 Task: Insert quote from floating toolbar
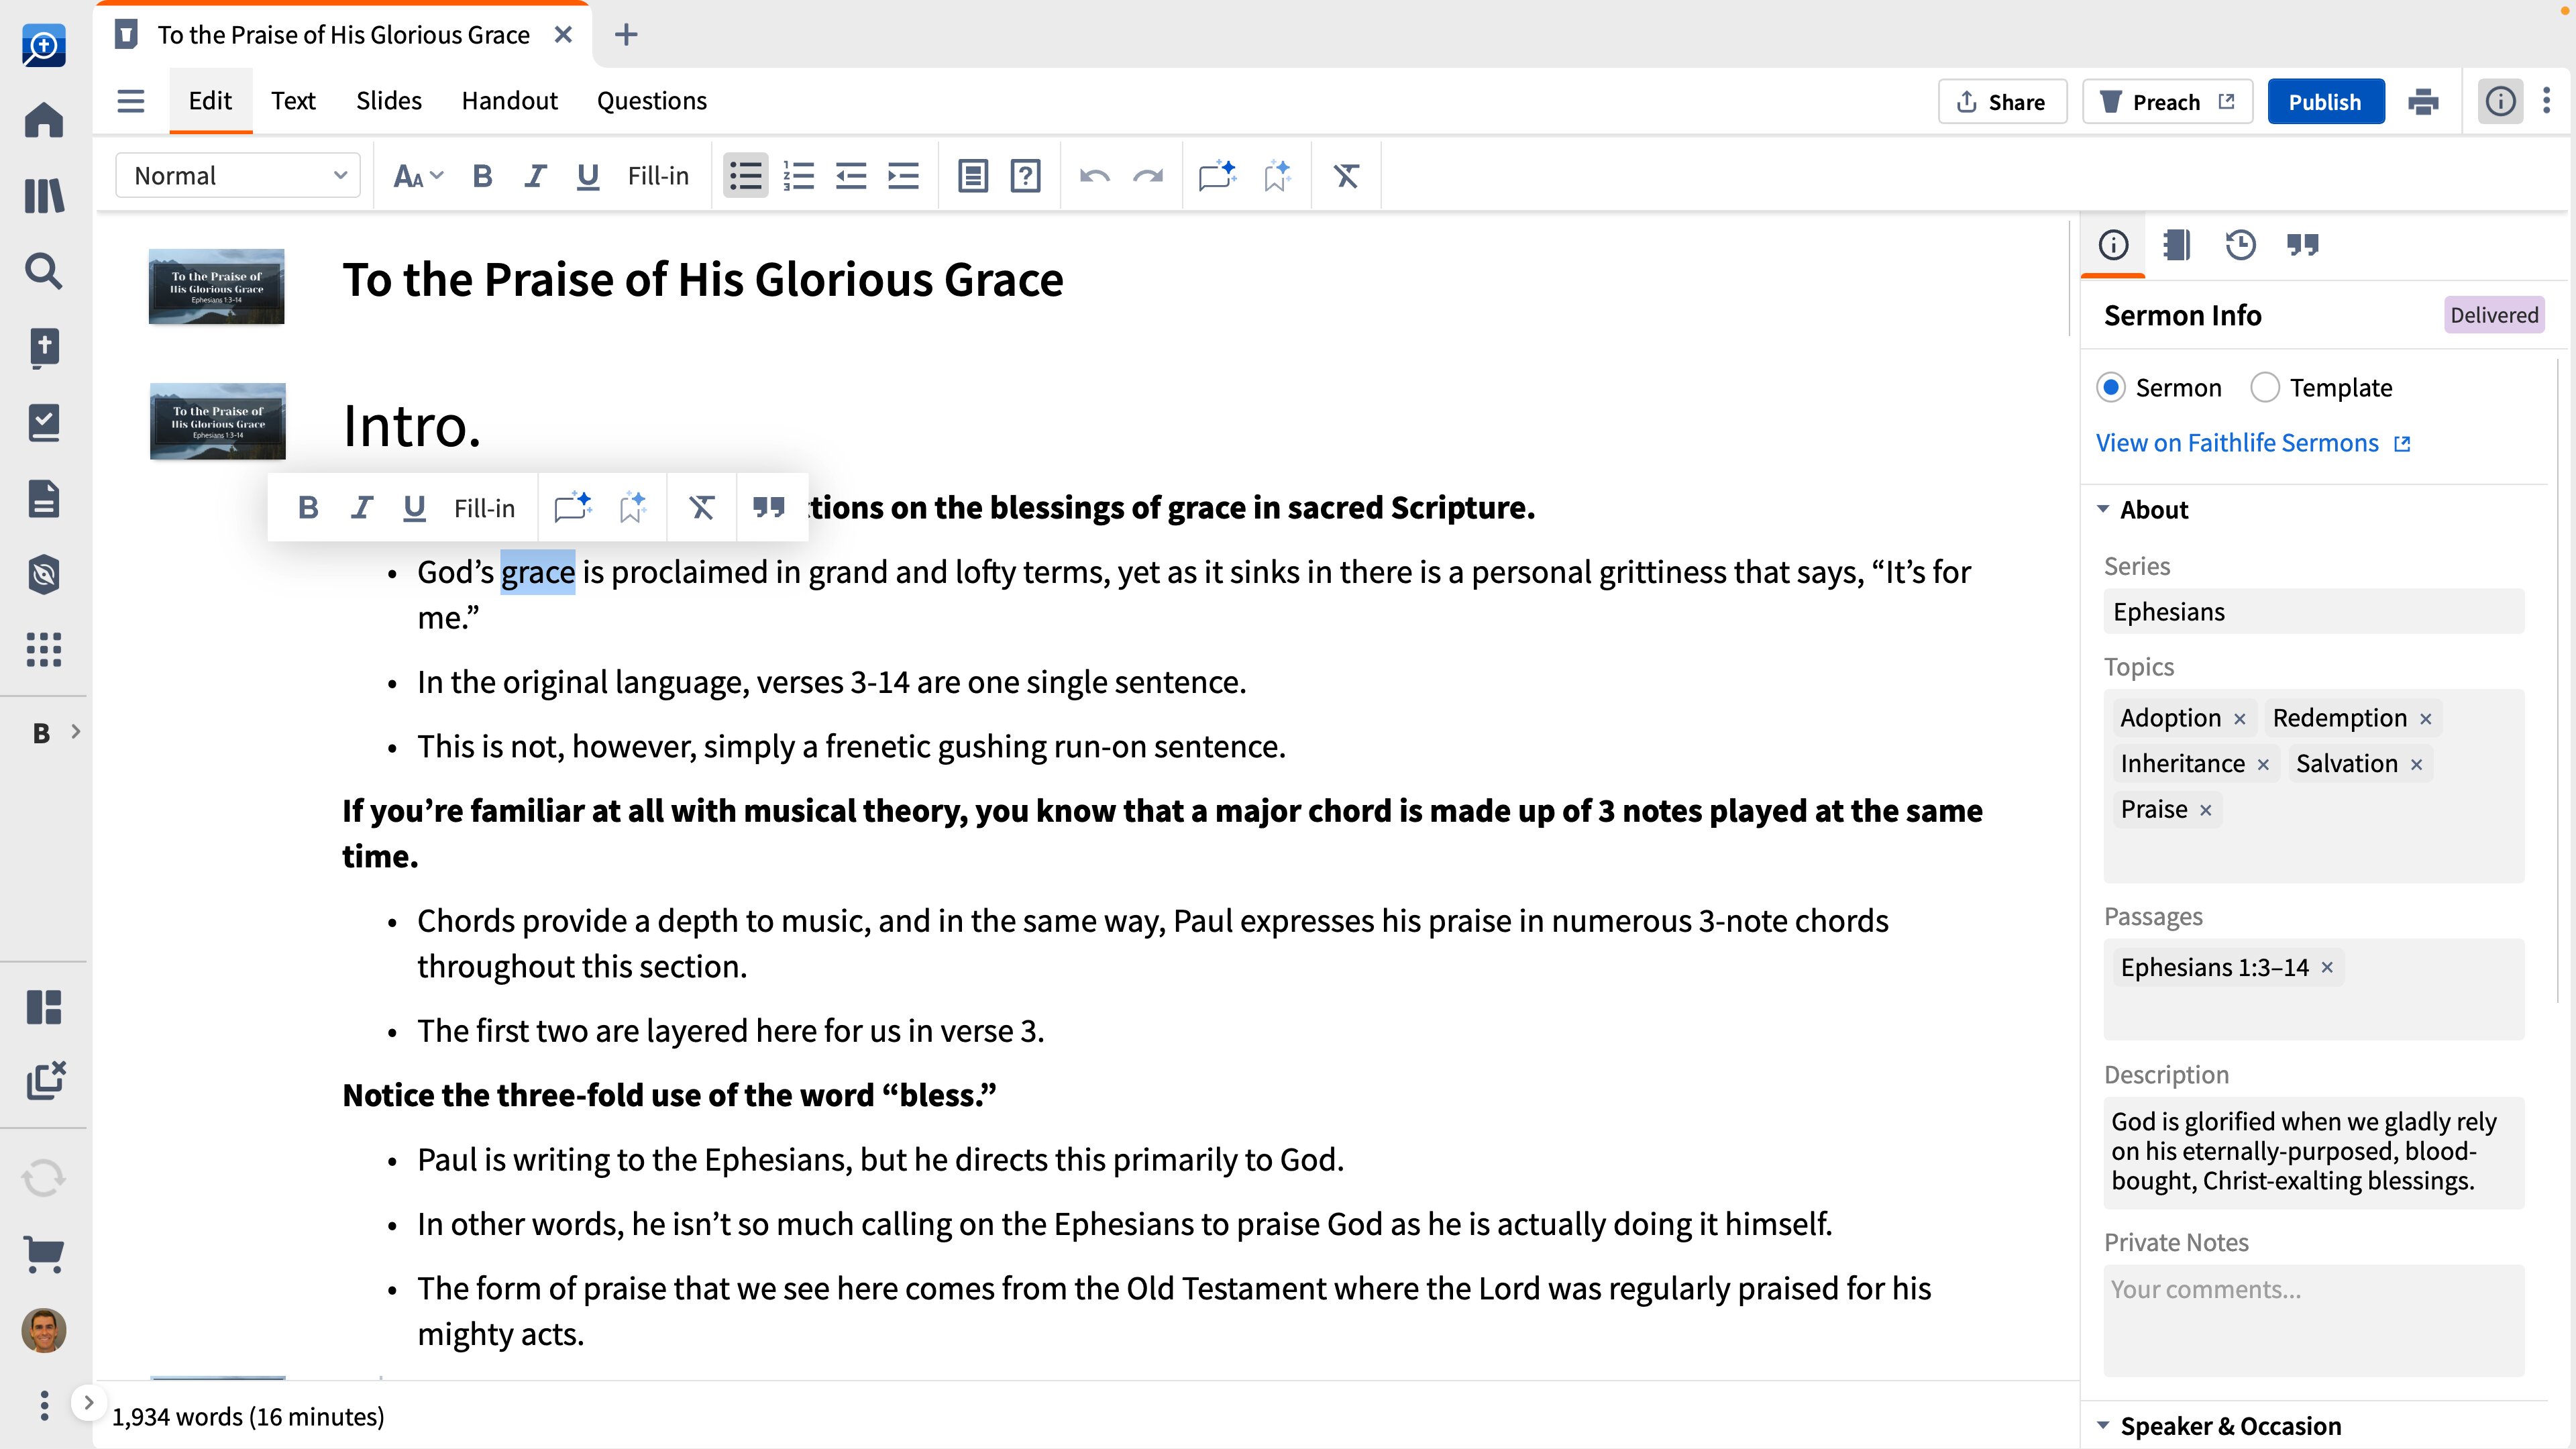[768, 508]
